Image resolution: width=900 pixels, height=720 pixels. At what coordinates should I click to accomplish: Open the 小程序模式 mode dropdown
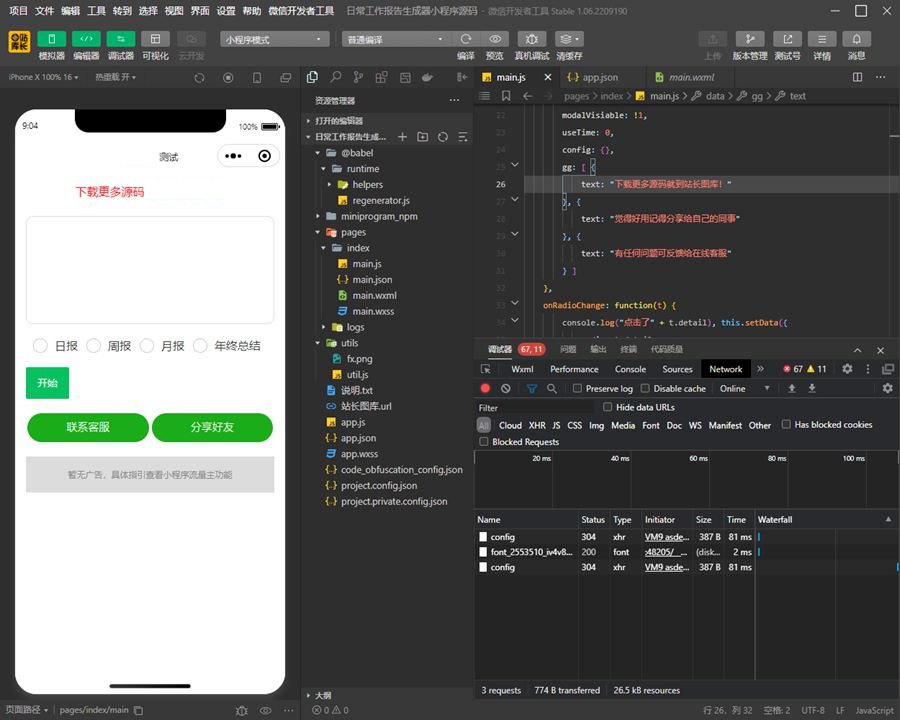tap(275, 39)
